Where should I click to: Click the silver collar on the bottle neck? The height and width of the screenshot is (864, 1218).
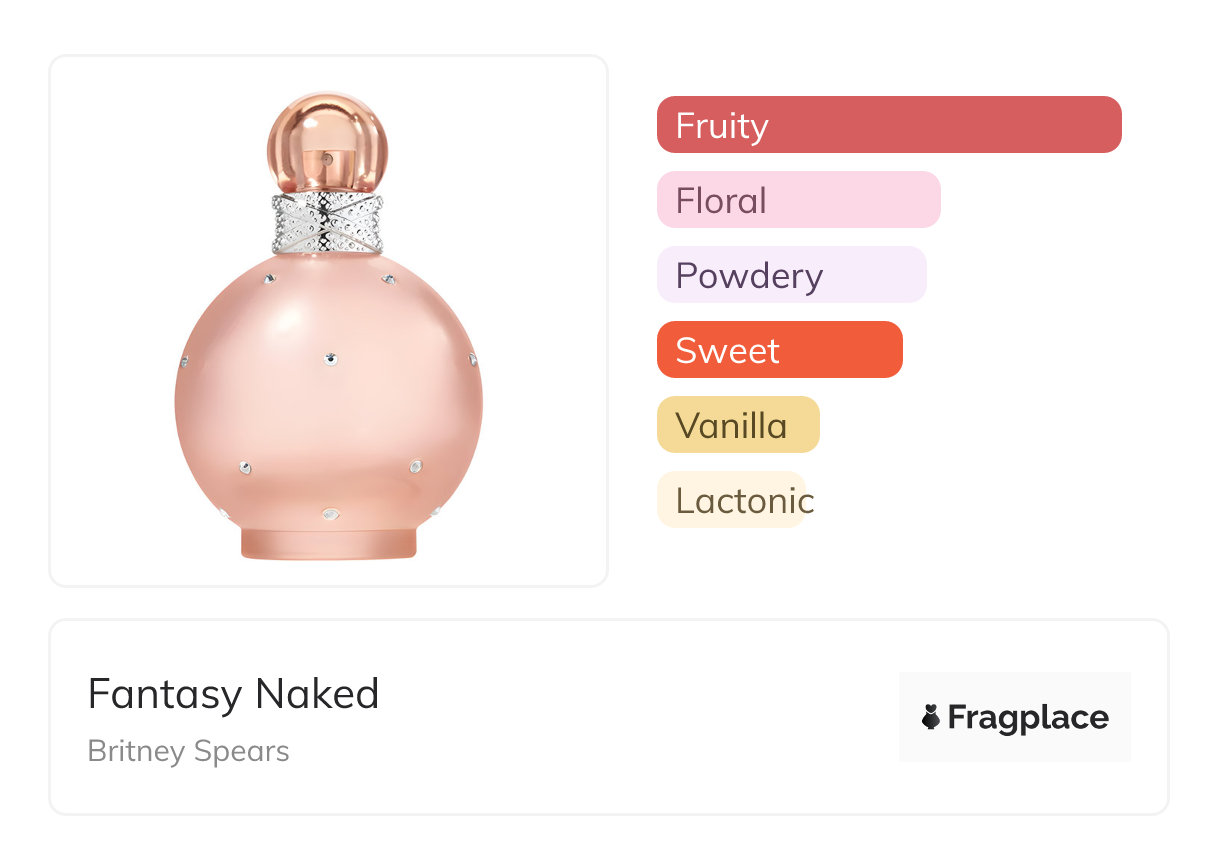pyautogui.click(x=327, y=223)
